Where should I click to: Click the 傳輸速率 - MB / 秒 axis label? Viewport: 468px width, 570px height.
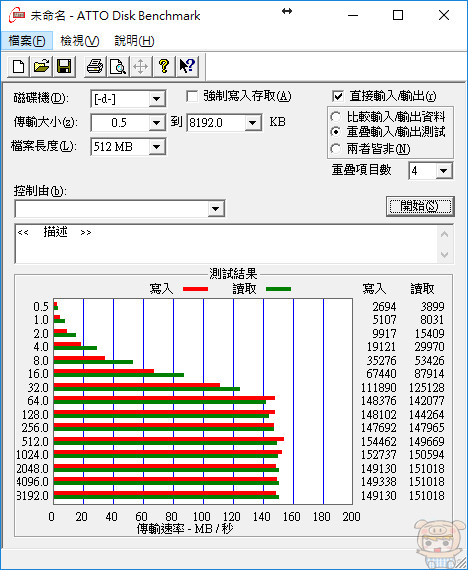pos(185,529)
